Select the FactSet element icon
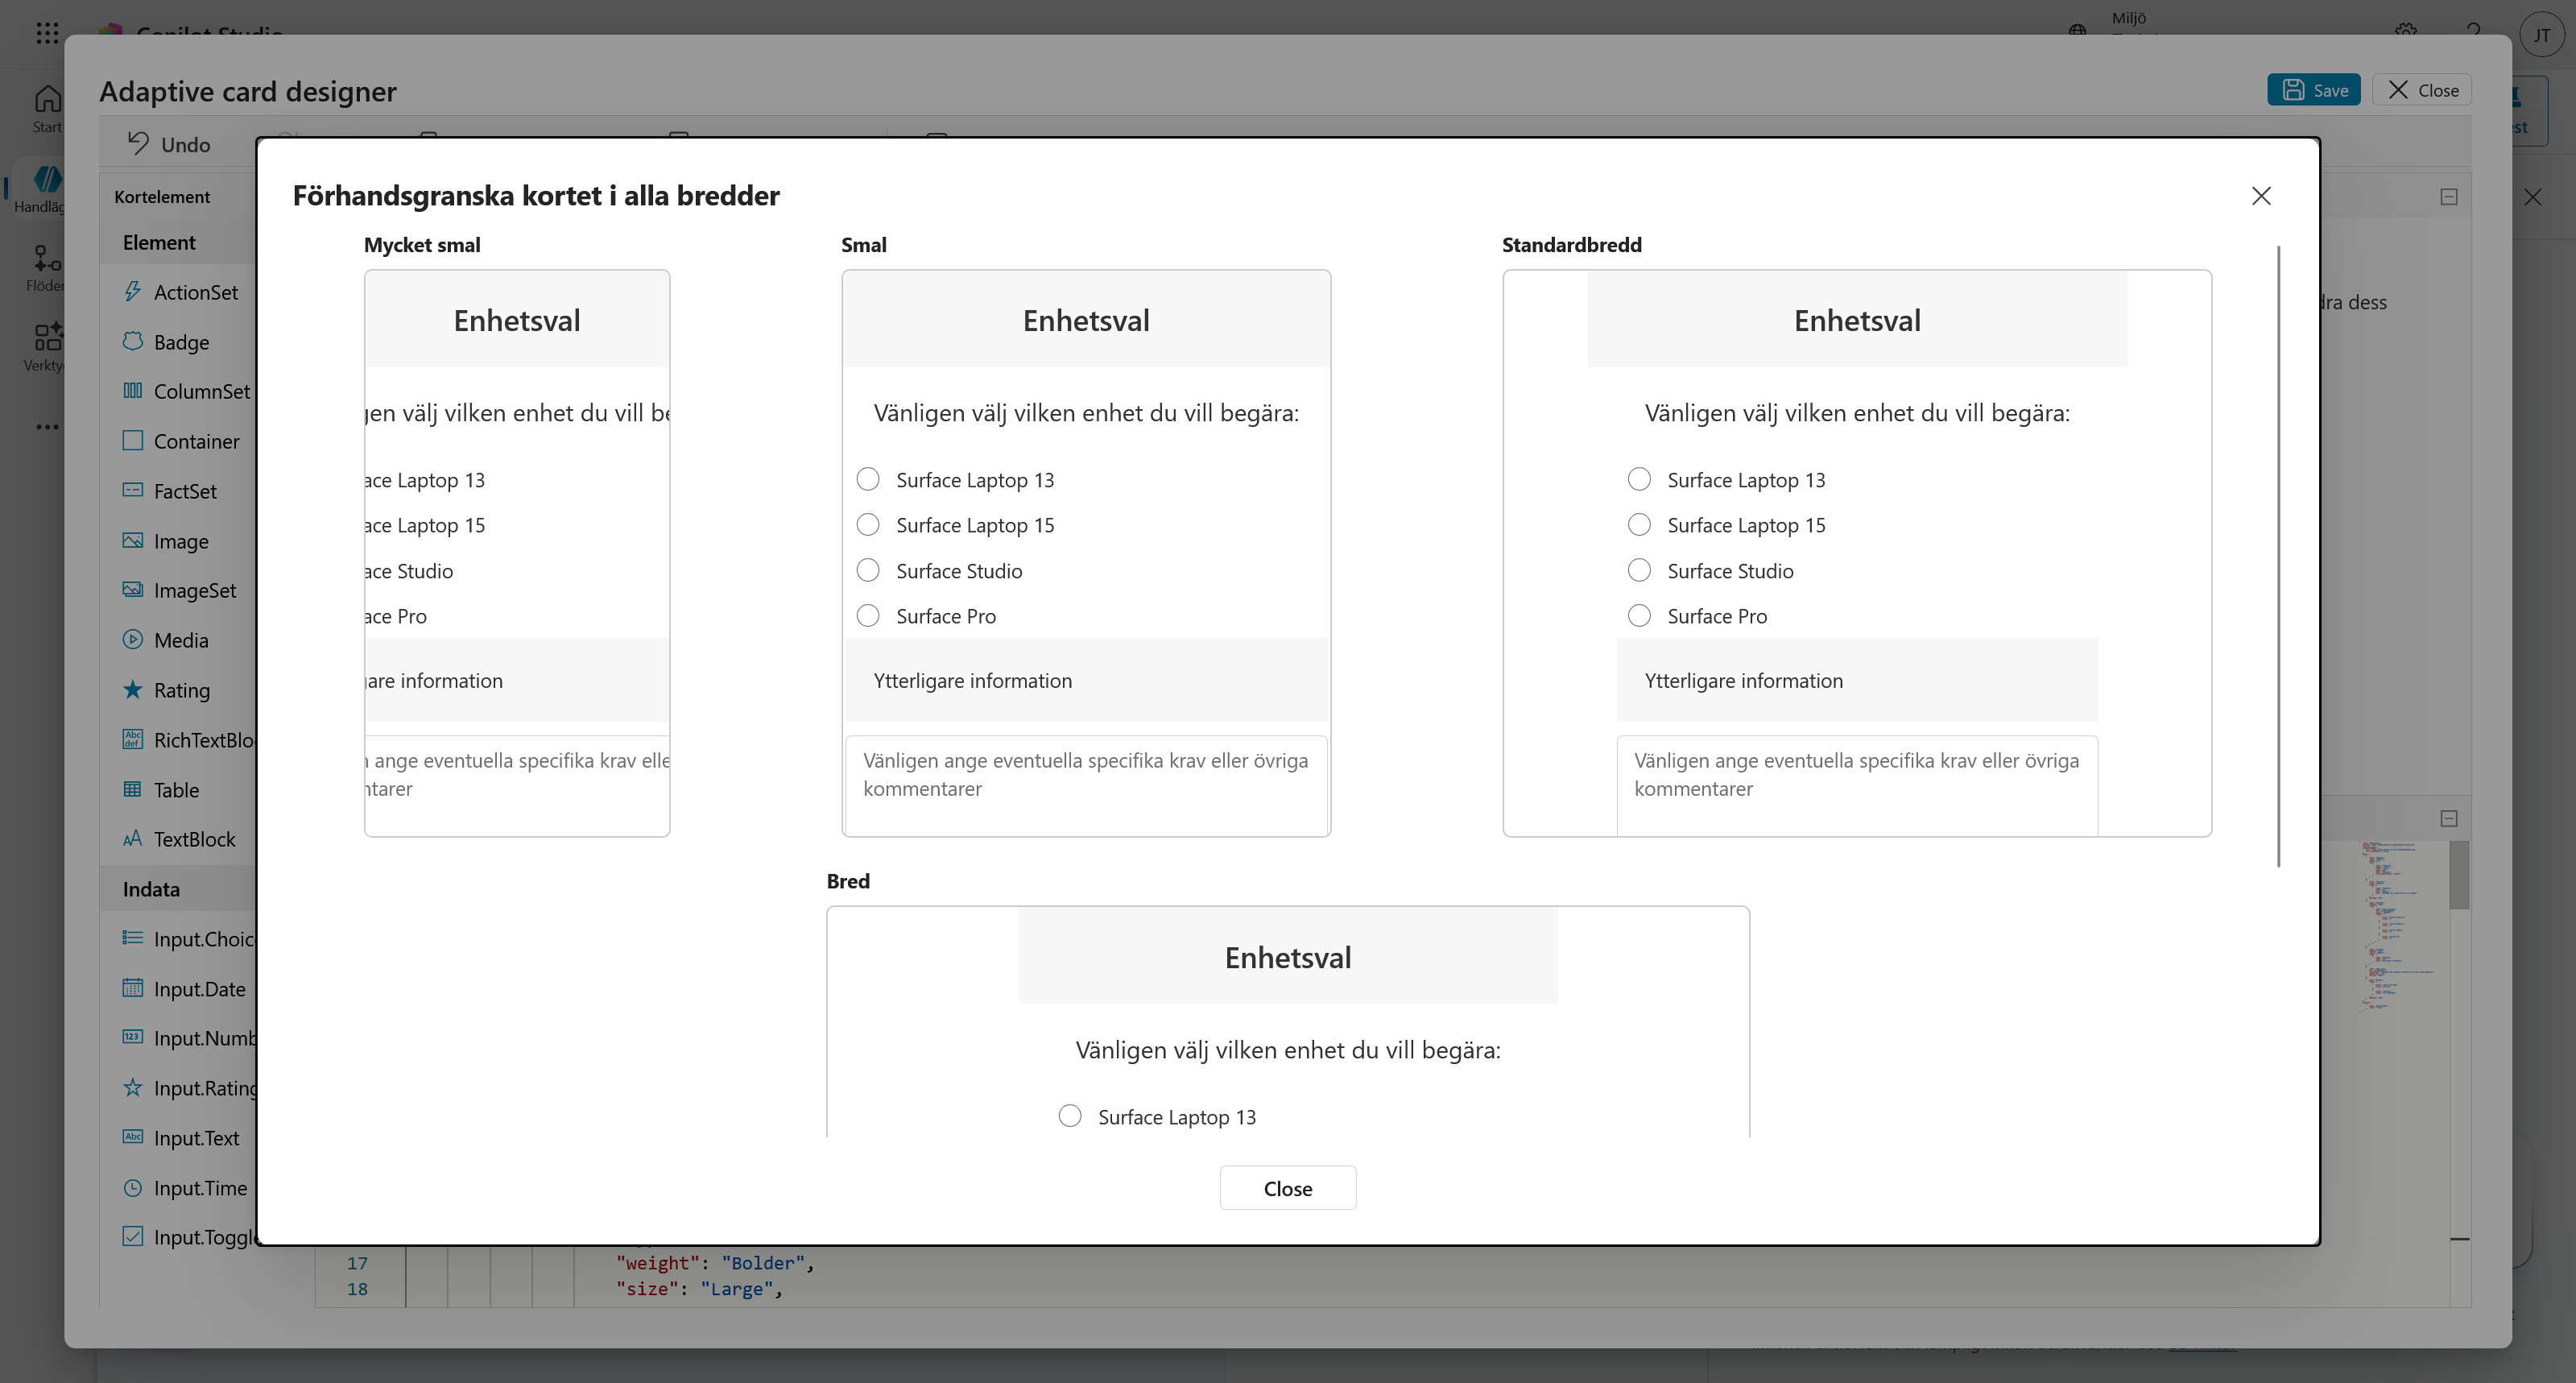2576x1383 pixels. pyautogui.click(x=132, y=490)
